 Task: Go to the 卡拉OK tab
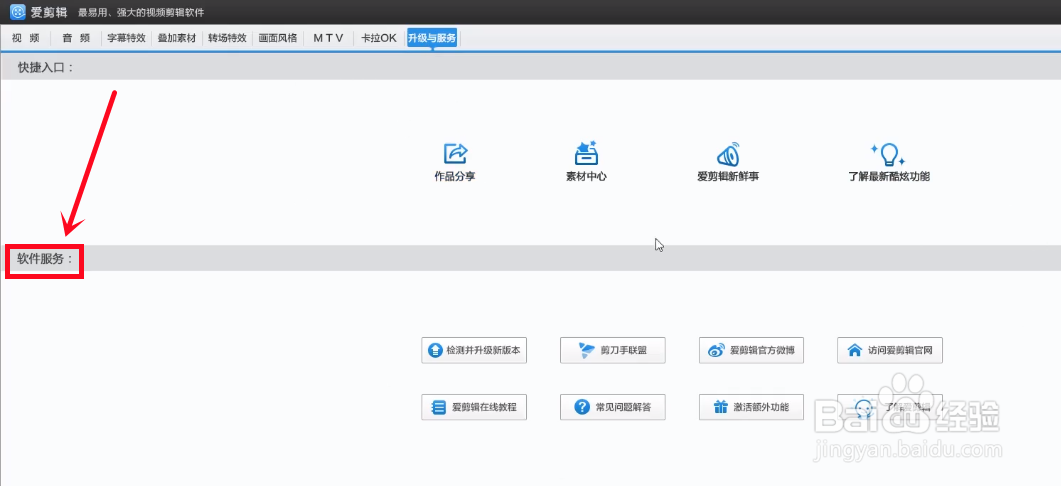point(379,39)
